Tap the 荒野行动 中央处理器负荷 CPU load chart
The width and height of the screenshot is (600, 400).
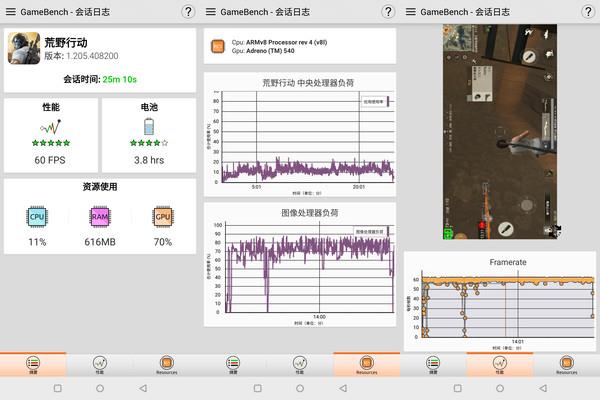tap(300, 134)
